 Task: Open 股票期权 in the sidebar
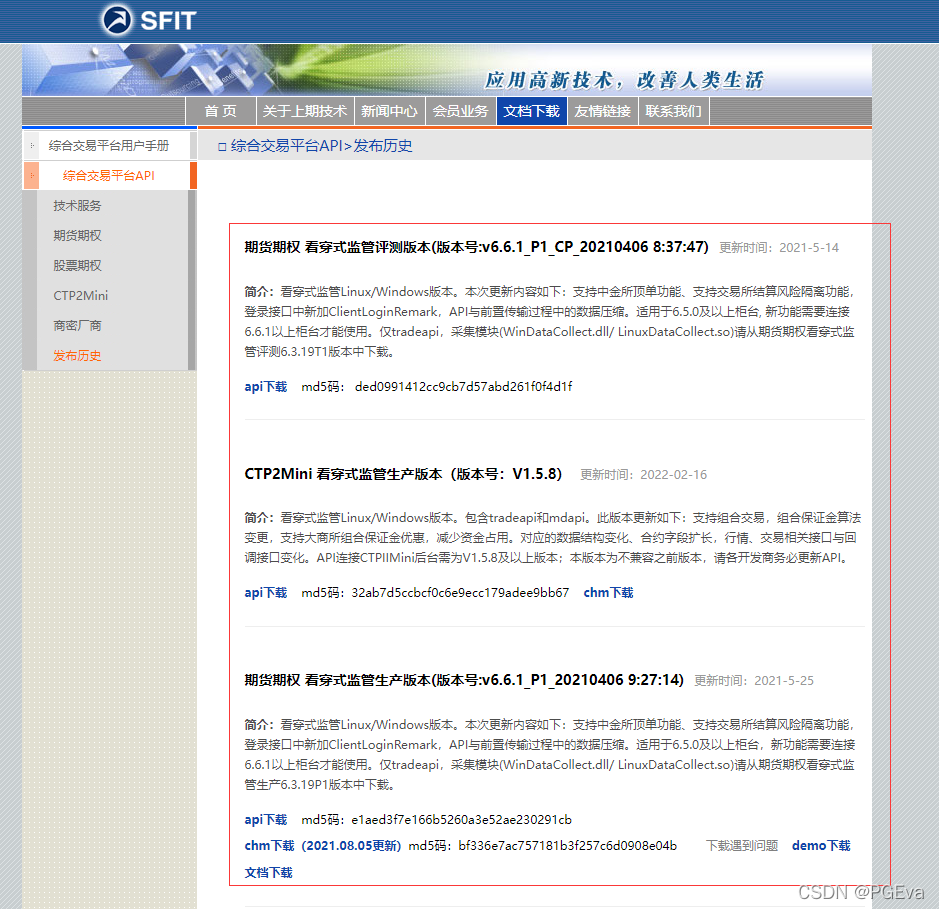[x=77, y=265]
